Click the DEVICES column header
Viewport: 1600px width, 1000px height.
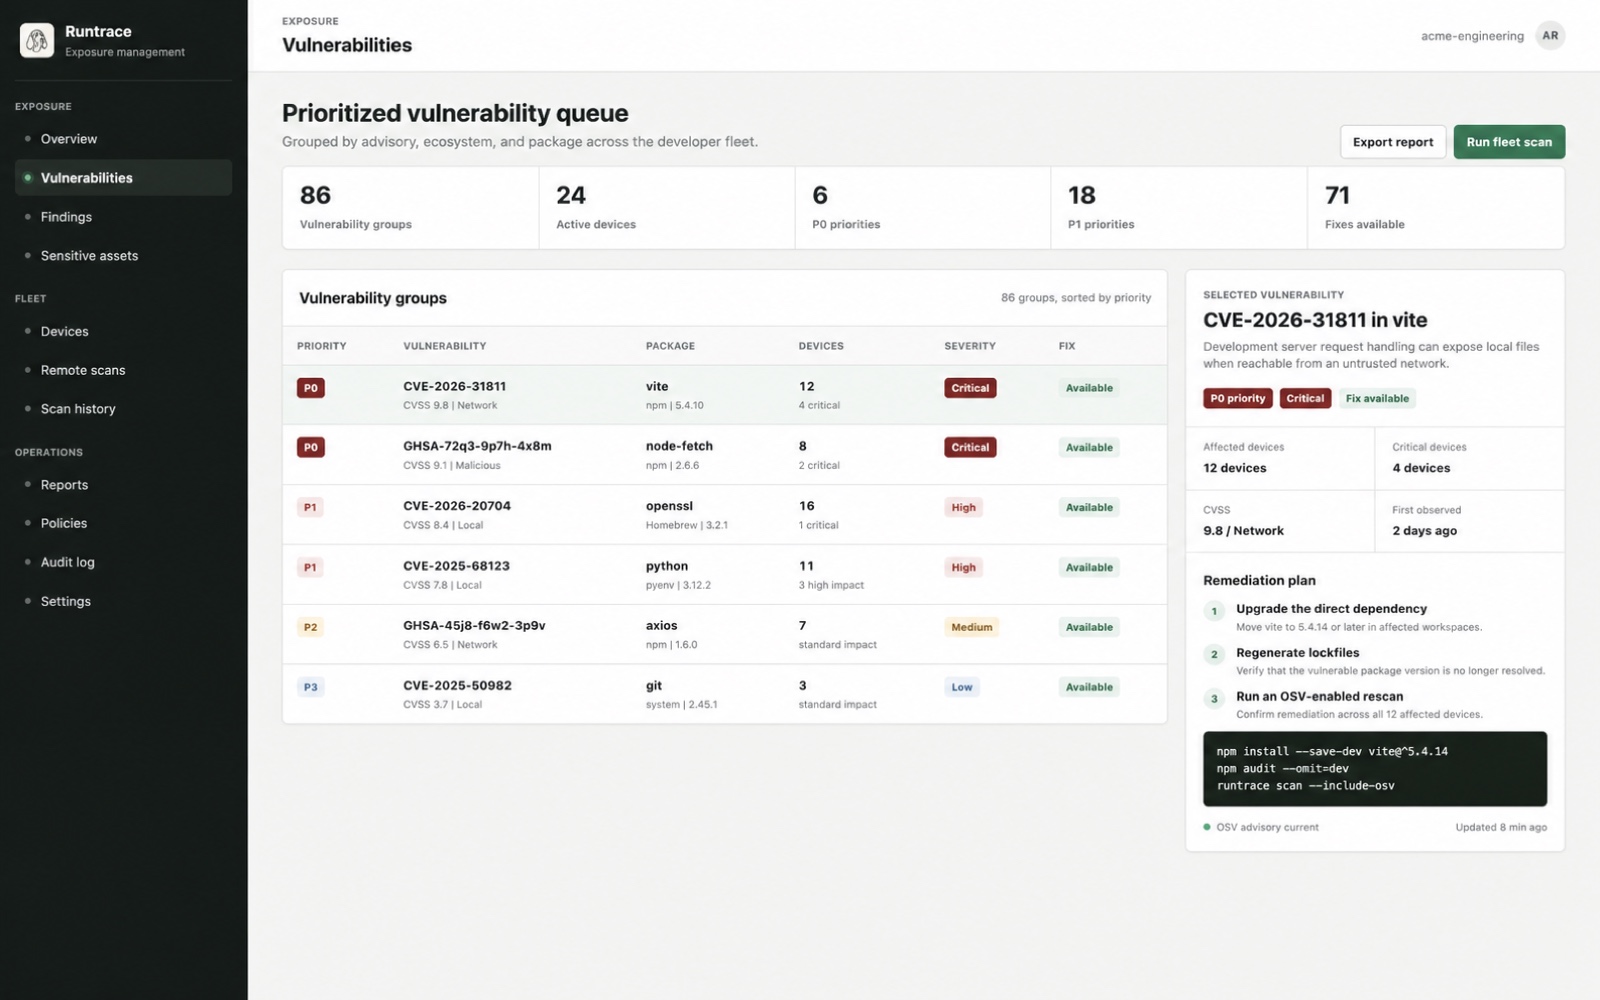[x=821, y=346]
